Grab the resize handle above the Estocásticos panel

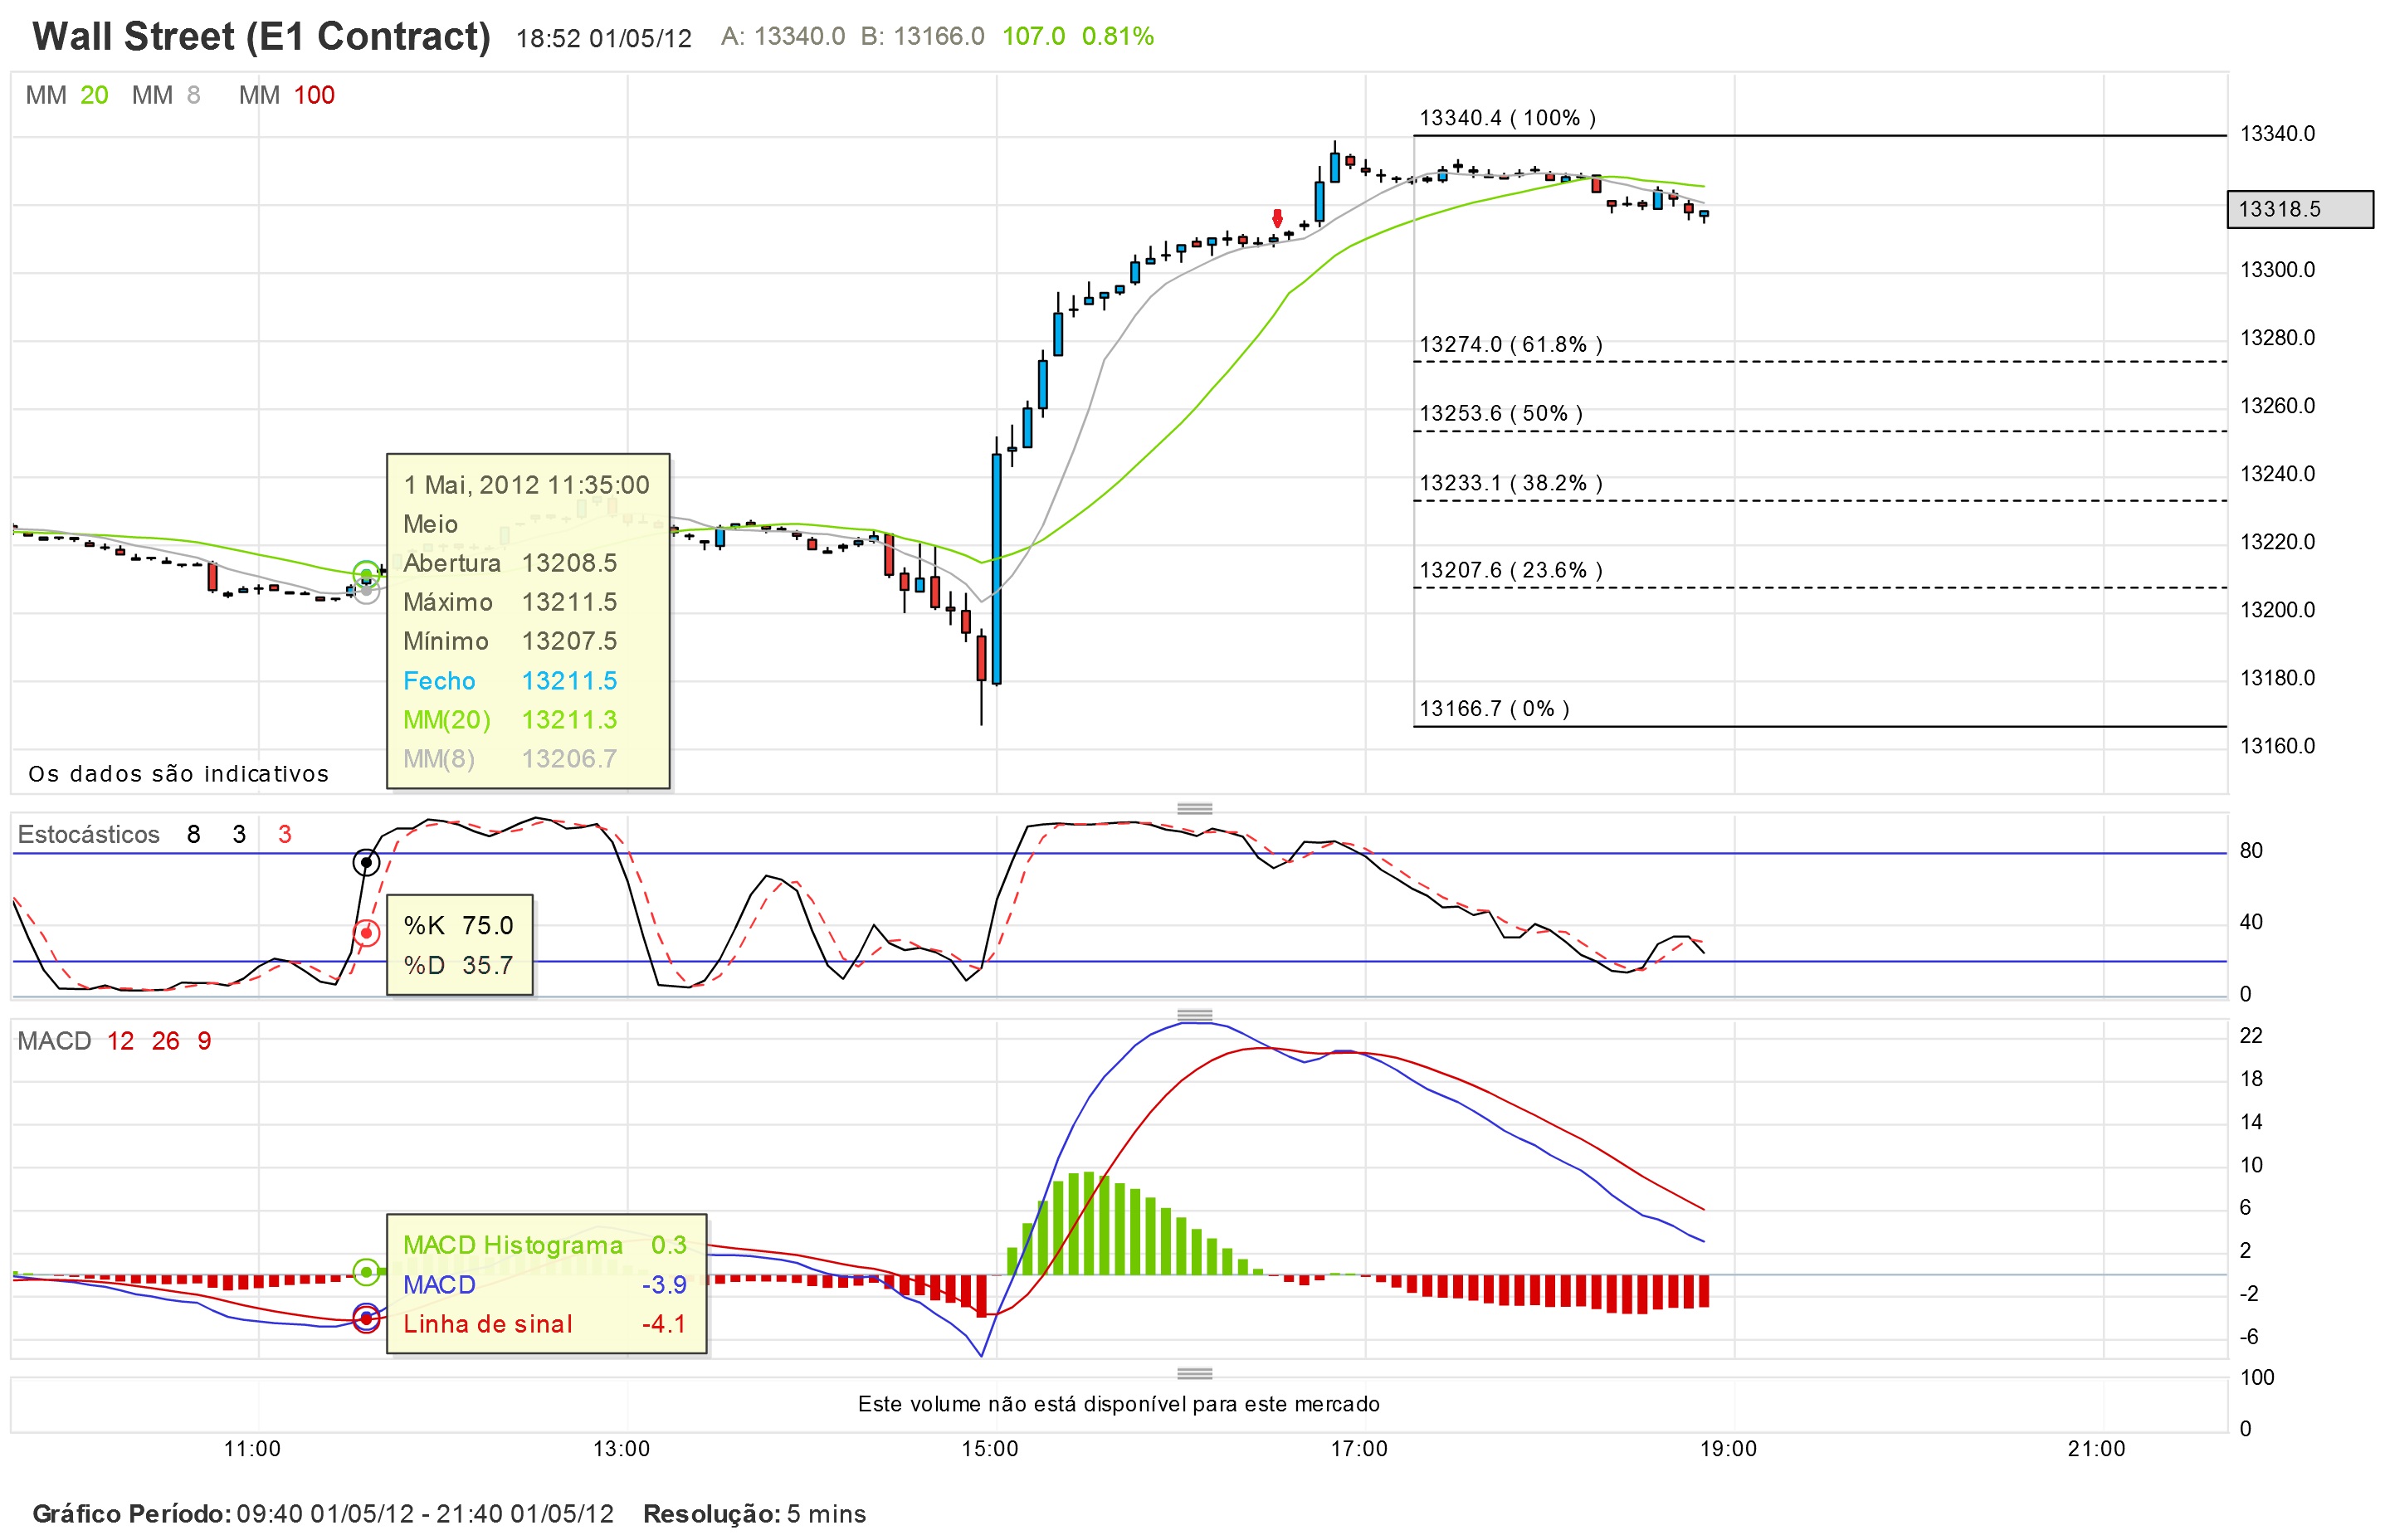click(x=1194, y=808)
